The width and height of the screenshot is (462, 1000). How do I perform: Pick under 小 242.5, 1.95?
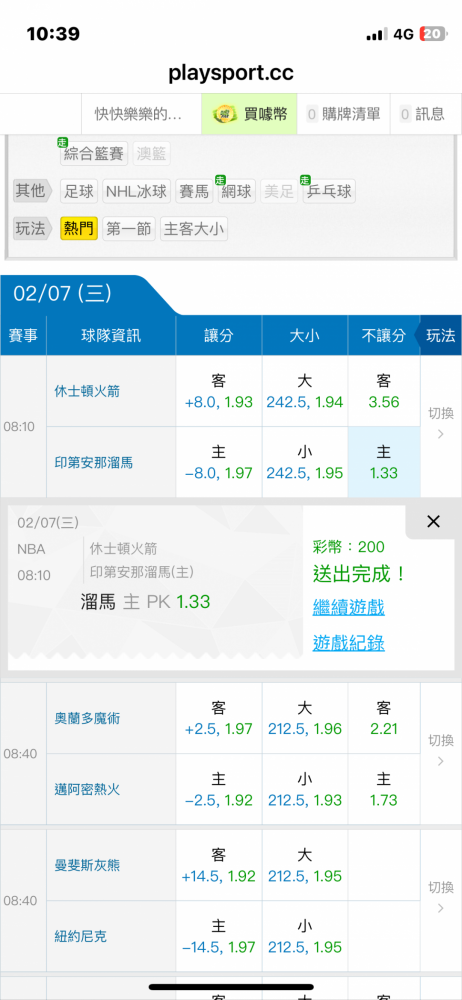tap(305, 462)
